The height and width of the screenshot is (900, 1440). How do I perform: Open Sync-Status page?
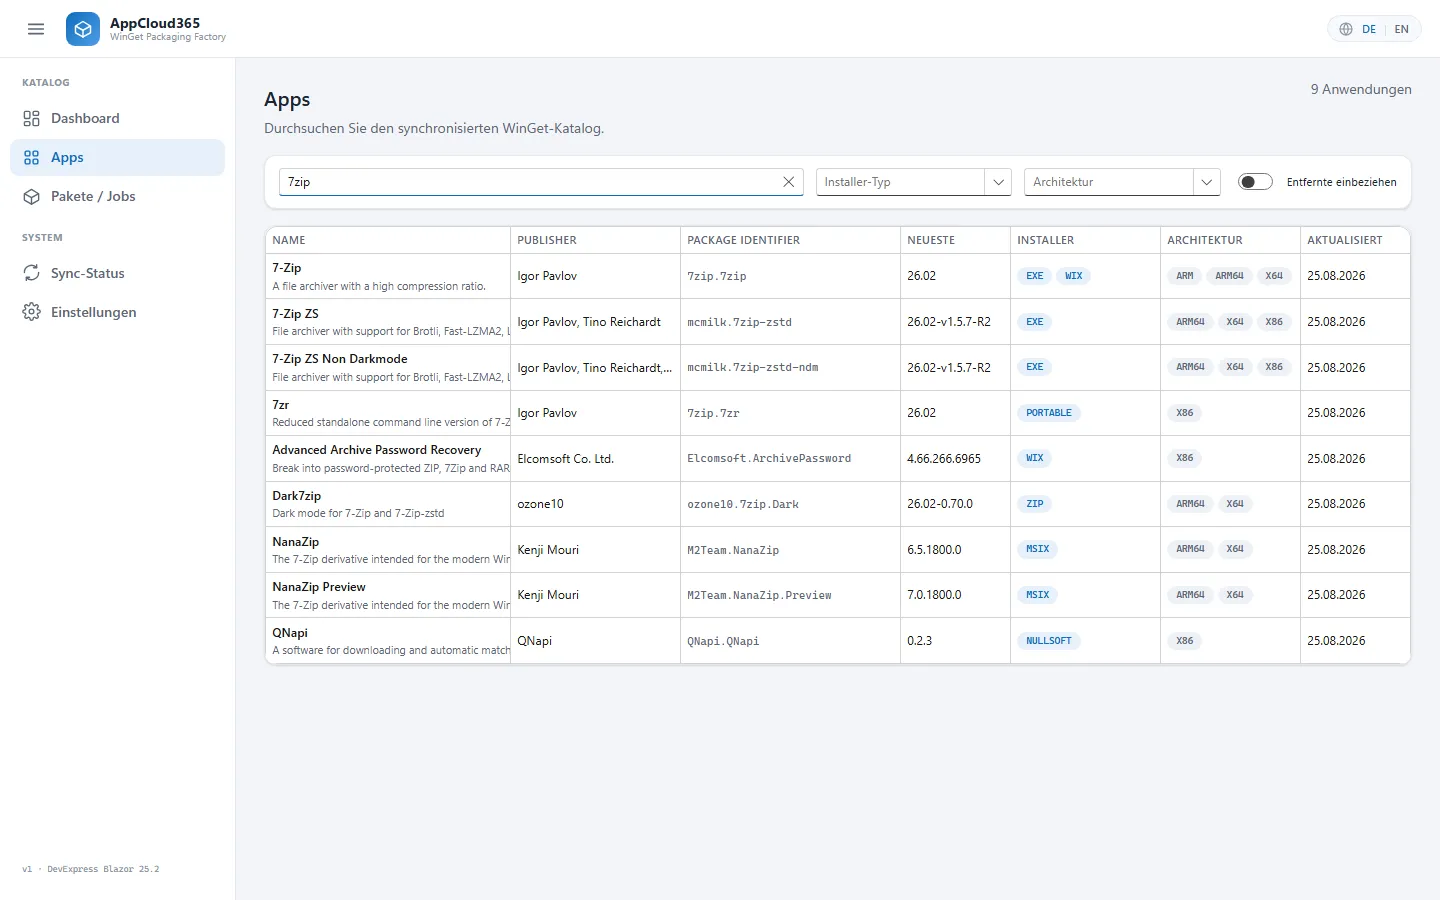click(x=117, y=273)
